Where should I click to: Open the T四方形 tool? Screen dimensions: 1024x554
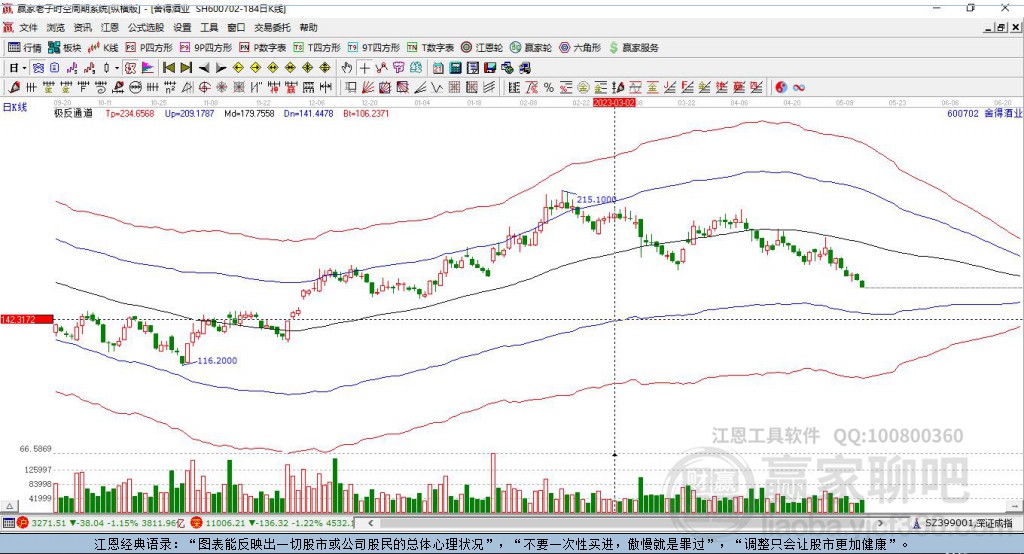pos(317,48)
